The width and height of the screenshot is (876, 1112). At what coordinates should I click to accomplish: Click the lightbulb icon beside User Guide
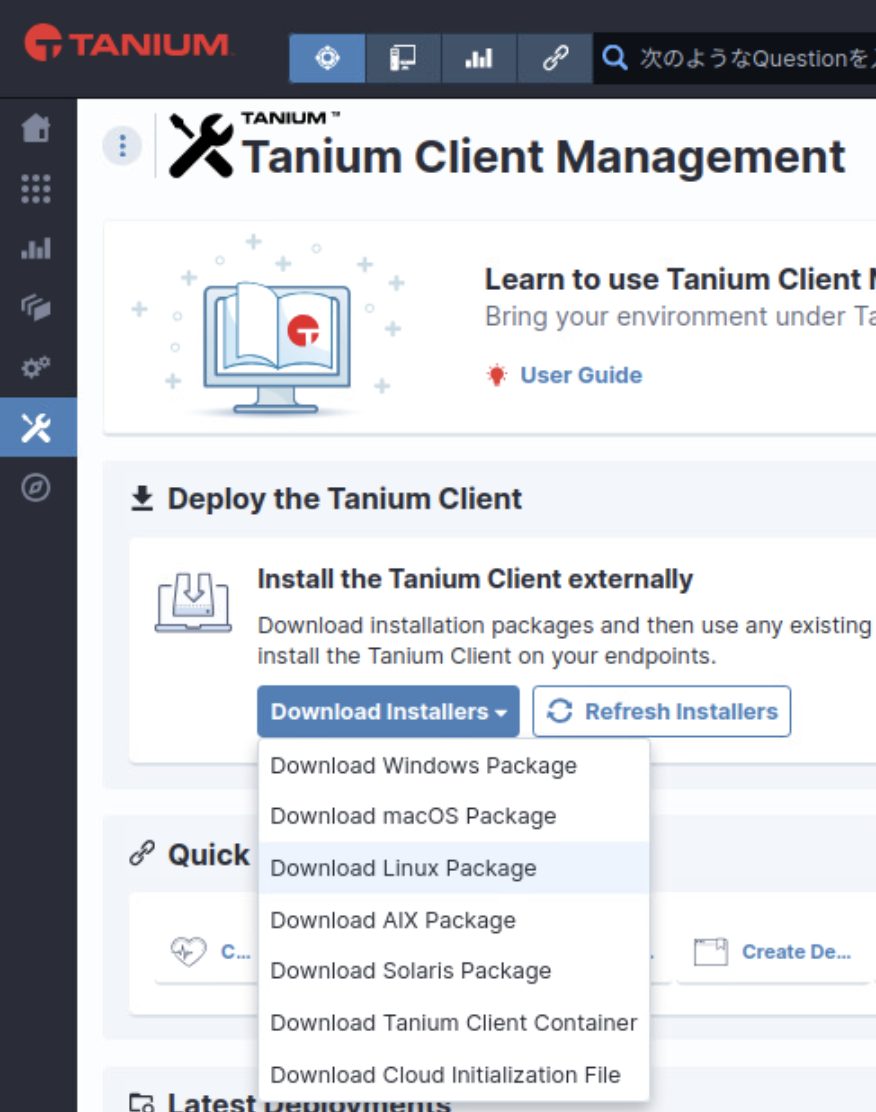point(497,374)
